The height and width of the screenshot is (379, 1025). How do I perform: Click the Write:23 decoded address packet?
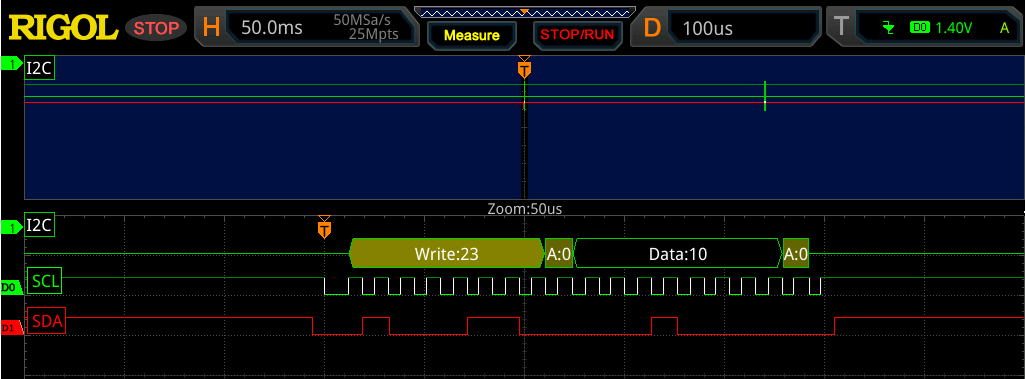(x=446, y=254)
